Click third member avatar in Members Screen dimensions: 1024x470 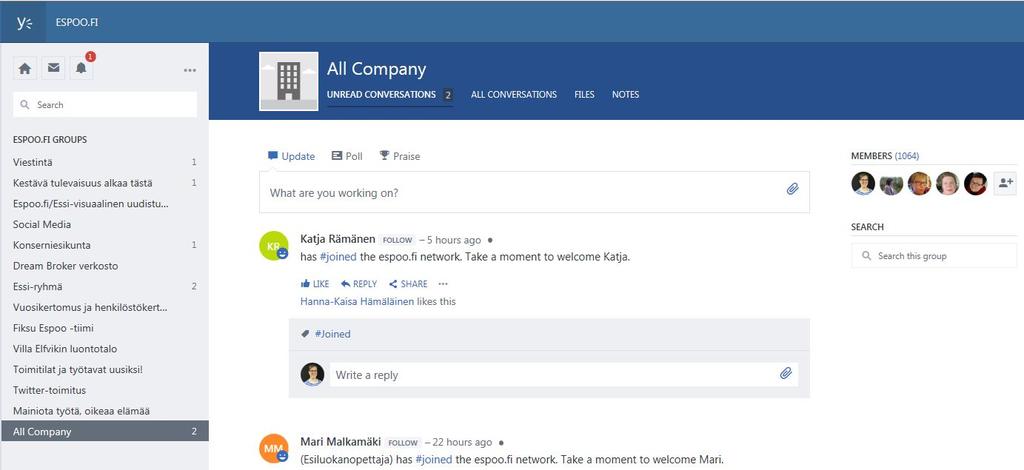pyautogui.click(x=919, y=183)
